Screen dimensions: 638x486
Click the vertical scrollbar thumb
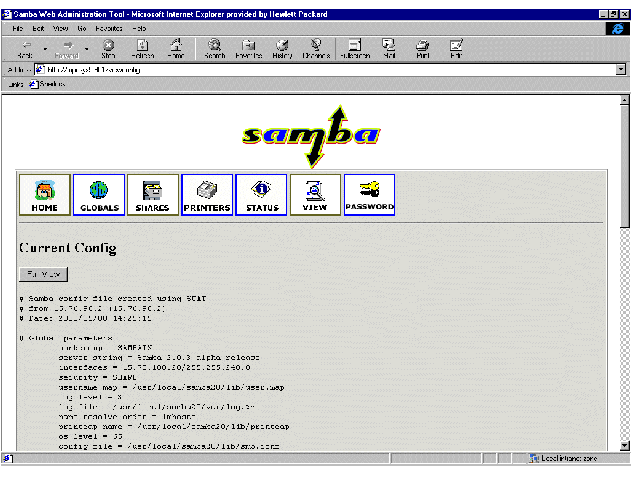pyautogui.click(x=625, y=166)
